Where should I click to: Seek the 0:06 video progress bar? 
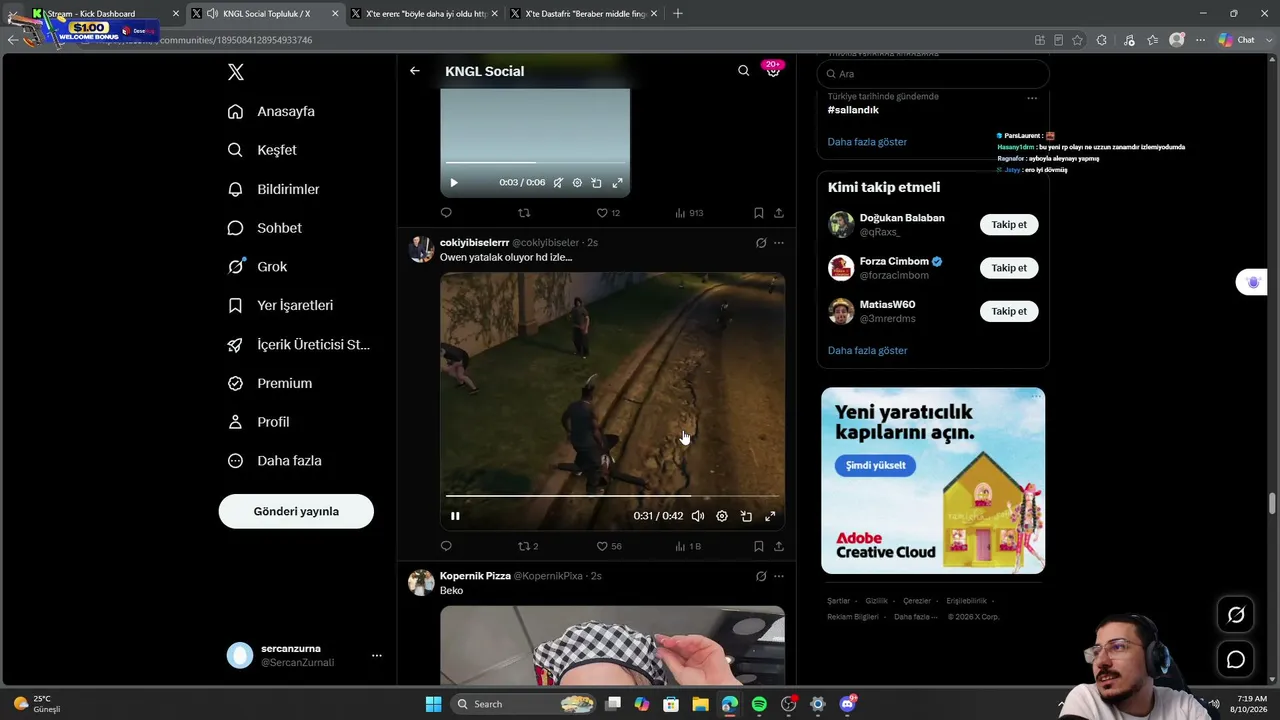[x=535, y=163]
